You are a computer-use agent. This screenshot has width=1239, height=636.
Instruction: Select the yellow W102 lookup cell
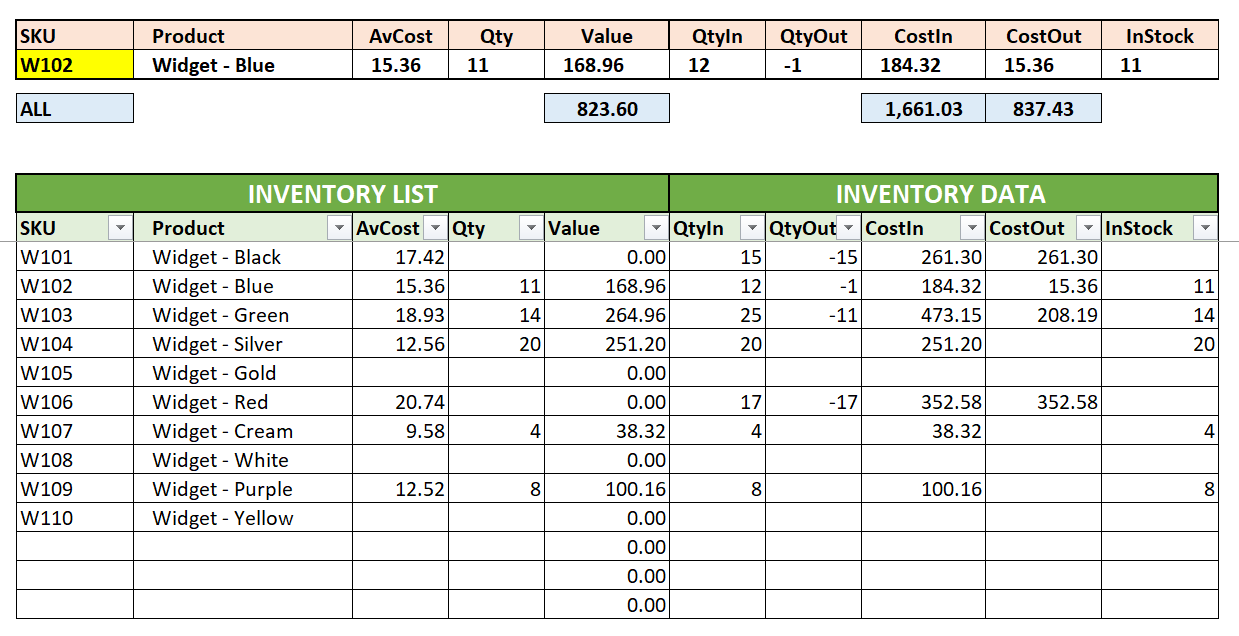75,65
